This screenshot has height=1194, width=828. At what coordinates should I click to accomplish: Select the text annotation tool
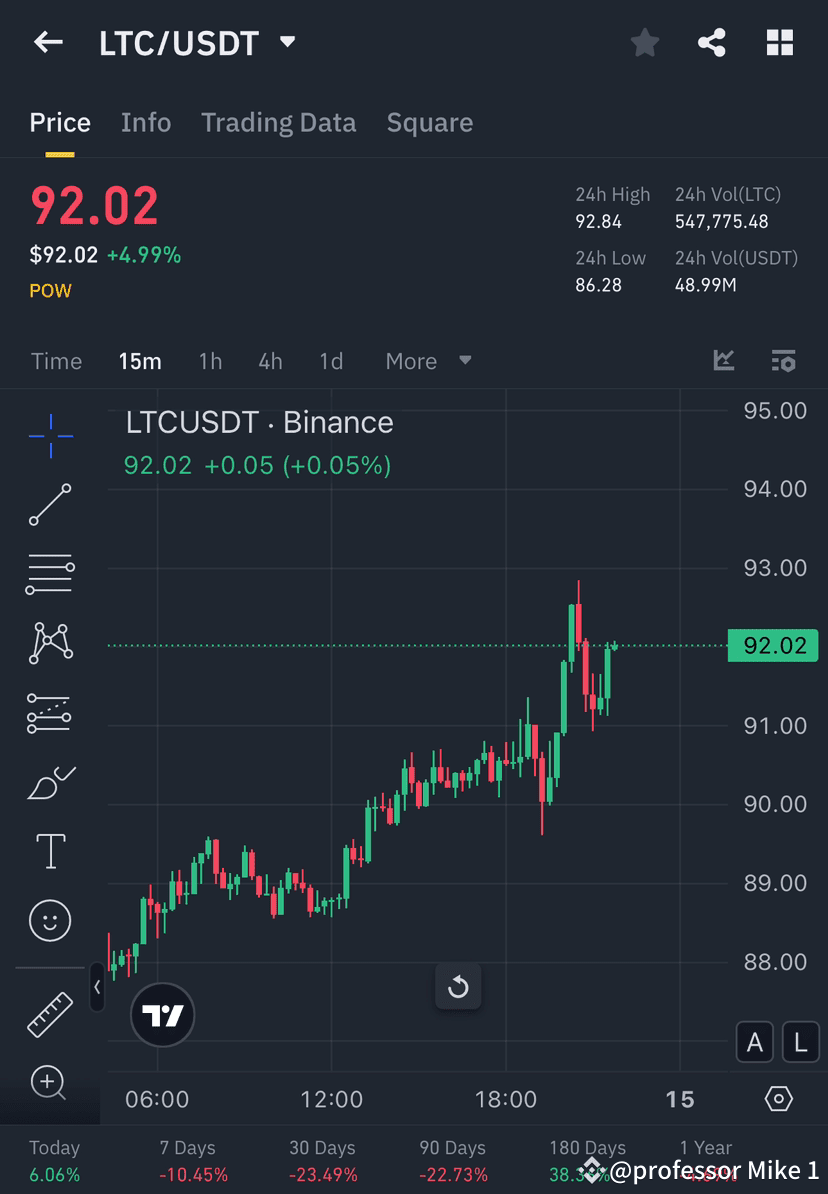pos(50,851)
